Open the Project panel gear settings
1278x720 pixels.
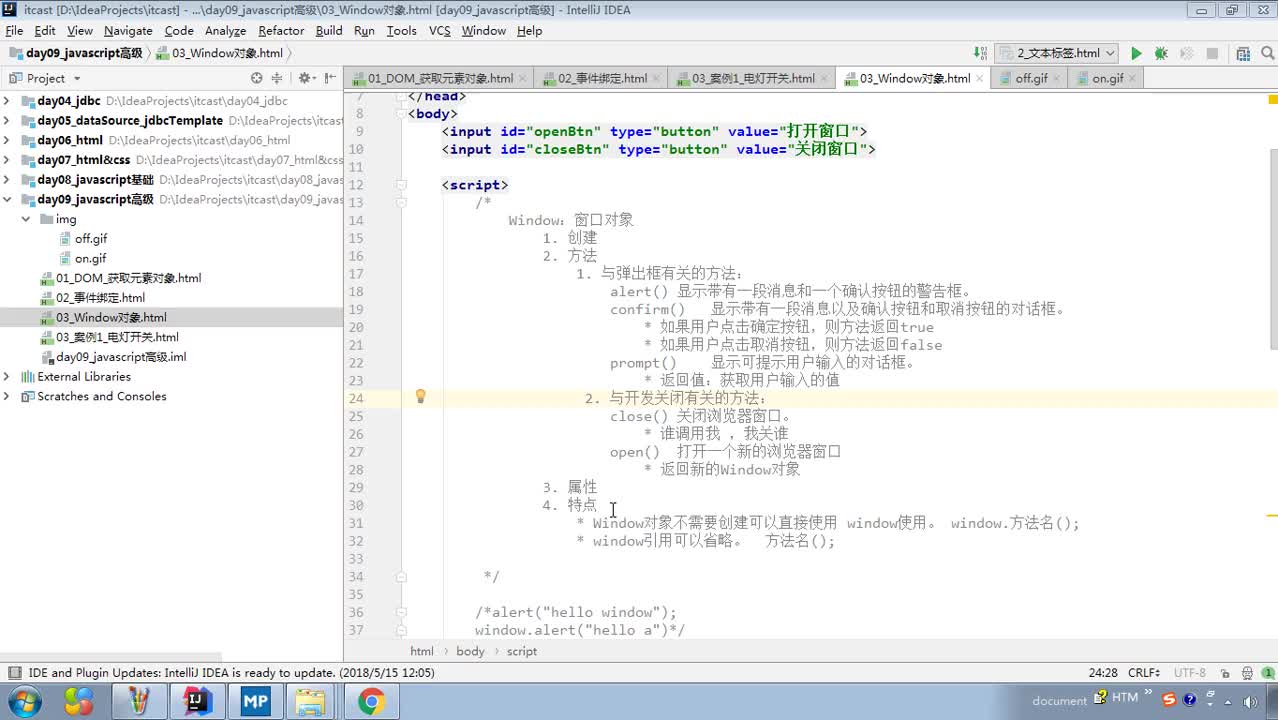coord(305,78)
